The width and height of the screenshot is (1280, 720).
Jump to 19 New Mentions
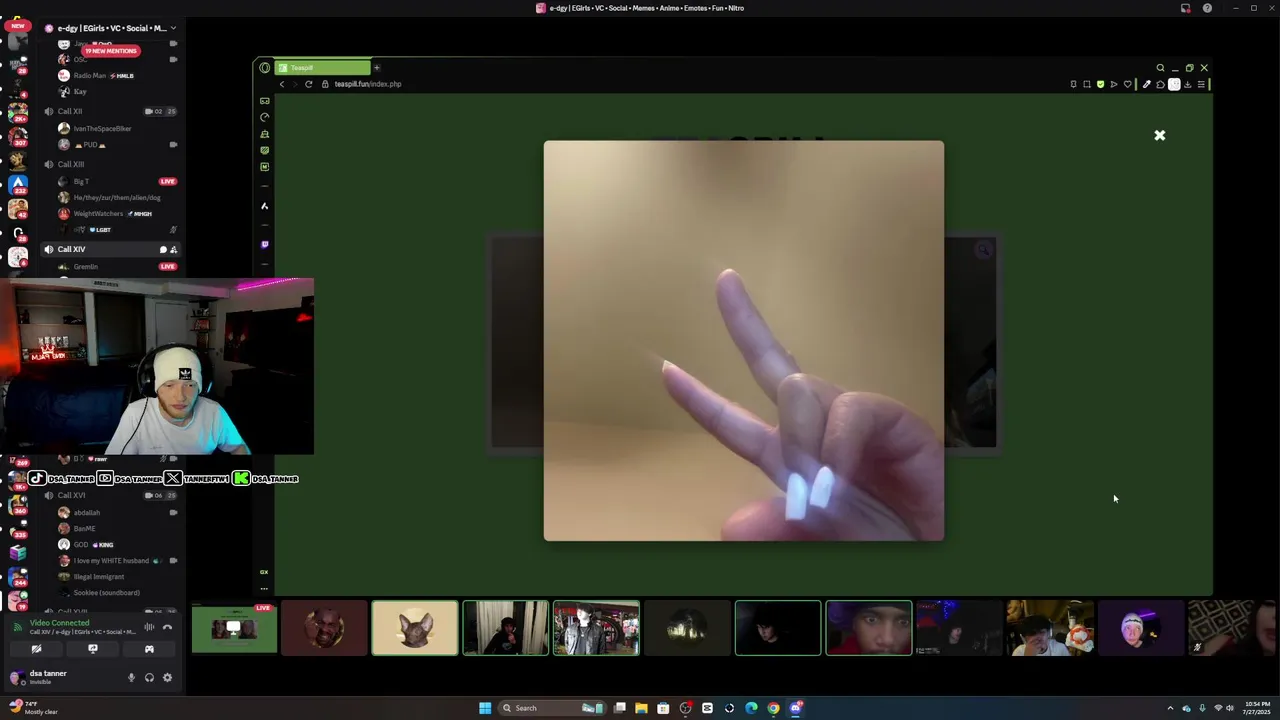pyautogui.click(x=111, y=51)
